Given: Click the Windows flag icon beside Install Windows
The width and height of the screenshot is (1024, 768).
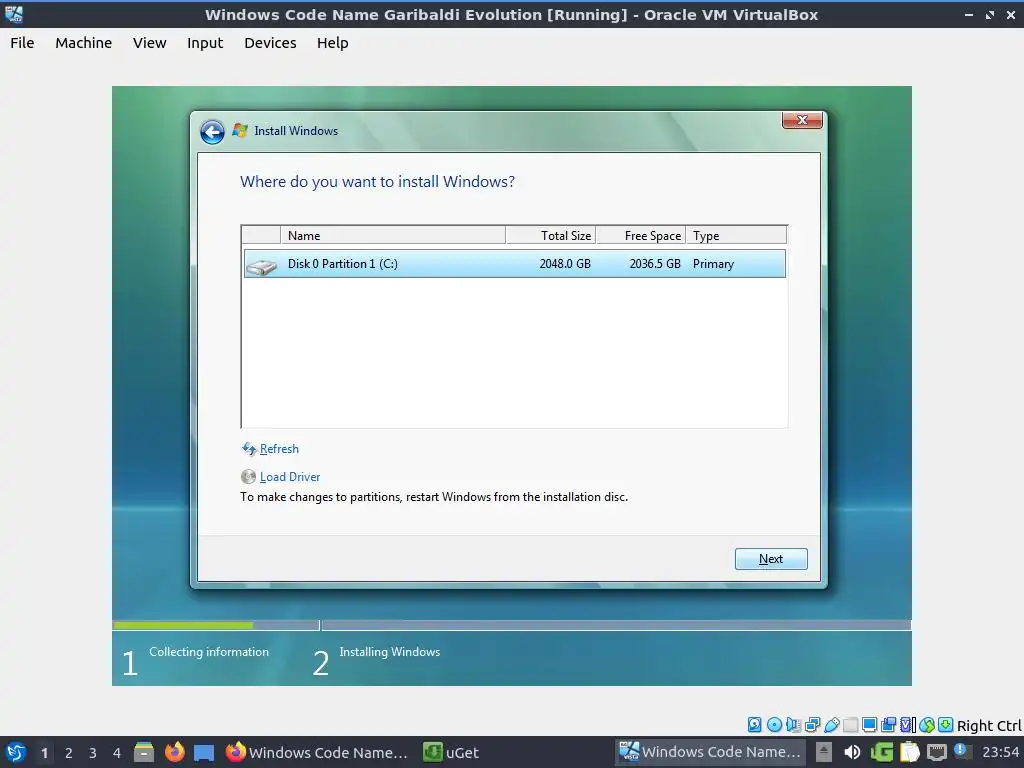Looking at the screenshot, I should pyautogui.click(x=240, y=131).
